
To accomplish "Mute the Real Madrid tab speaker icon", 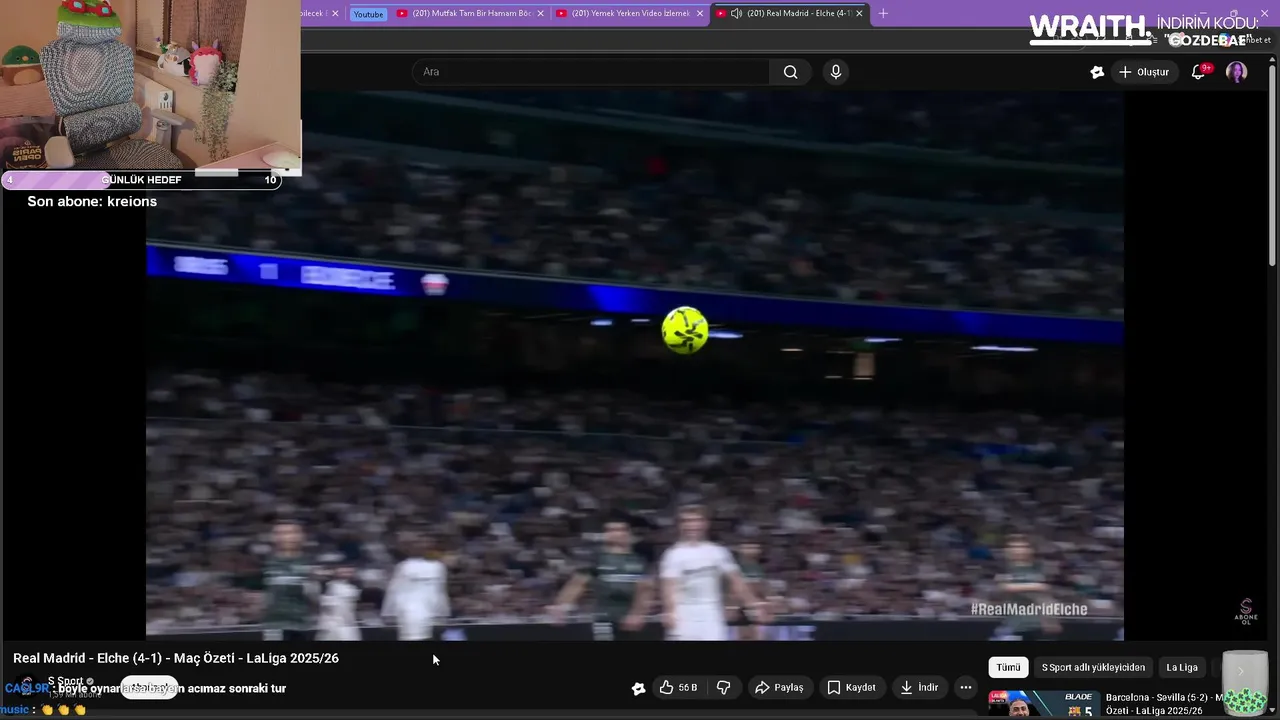I will click(736, 13).
